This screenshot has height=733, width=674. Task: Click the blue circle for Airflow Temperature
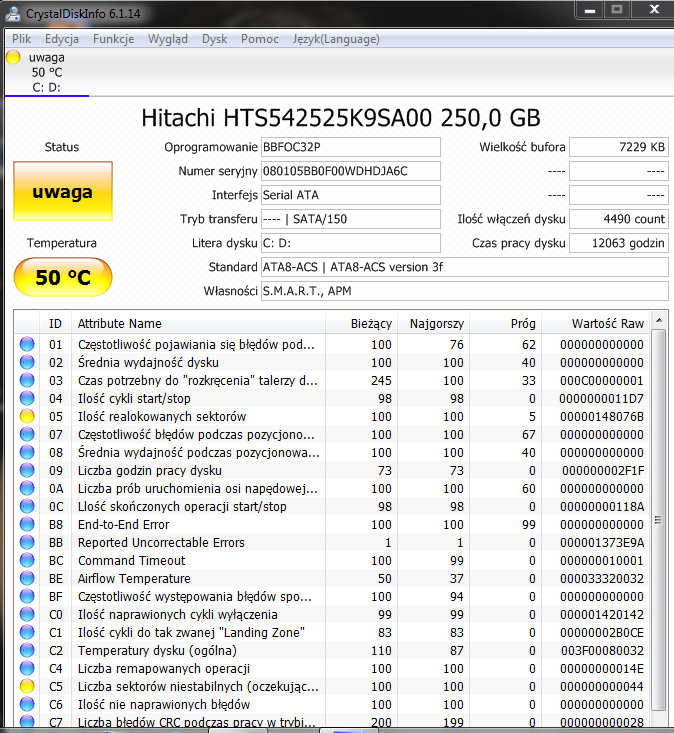[x=27, y=578]
